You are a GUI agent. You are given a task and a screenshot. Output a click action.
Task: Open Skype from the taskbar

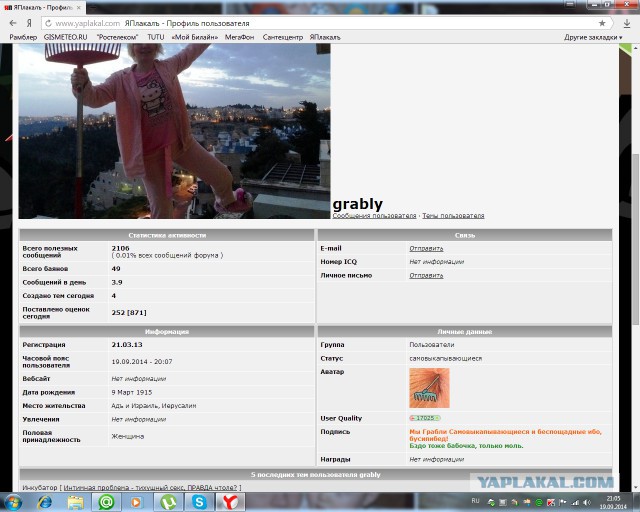pos(199,502)
